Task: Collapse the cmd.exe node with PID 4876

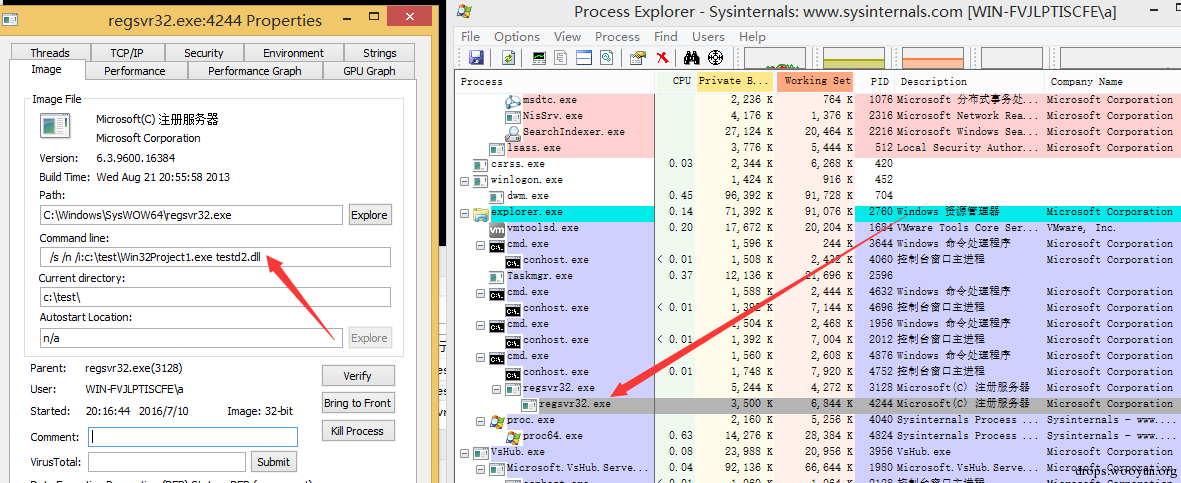Action: [x=481, y=356]
